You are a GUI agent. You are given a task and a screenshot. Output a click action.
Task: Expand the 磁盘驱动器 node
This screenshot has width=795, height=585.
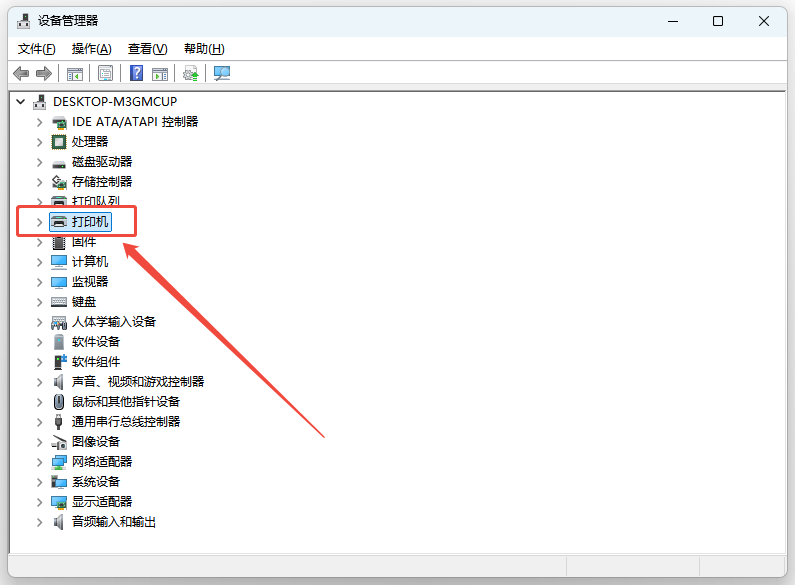[x=40, y=162]
